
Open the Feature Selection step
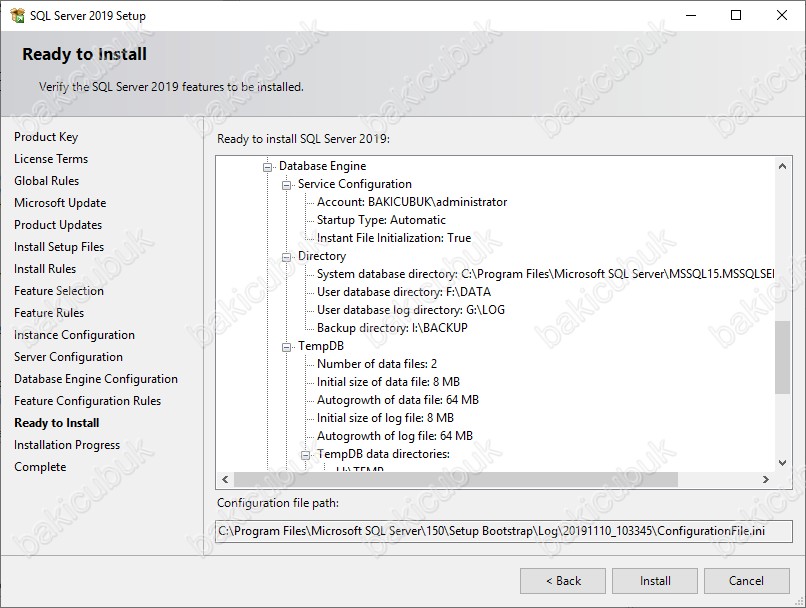pyautogui.click(x=59, y=291)
